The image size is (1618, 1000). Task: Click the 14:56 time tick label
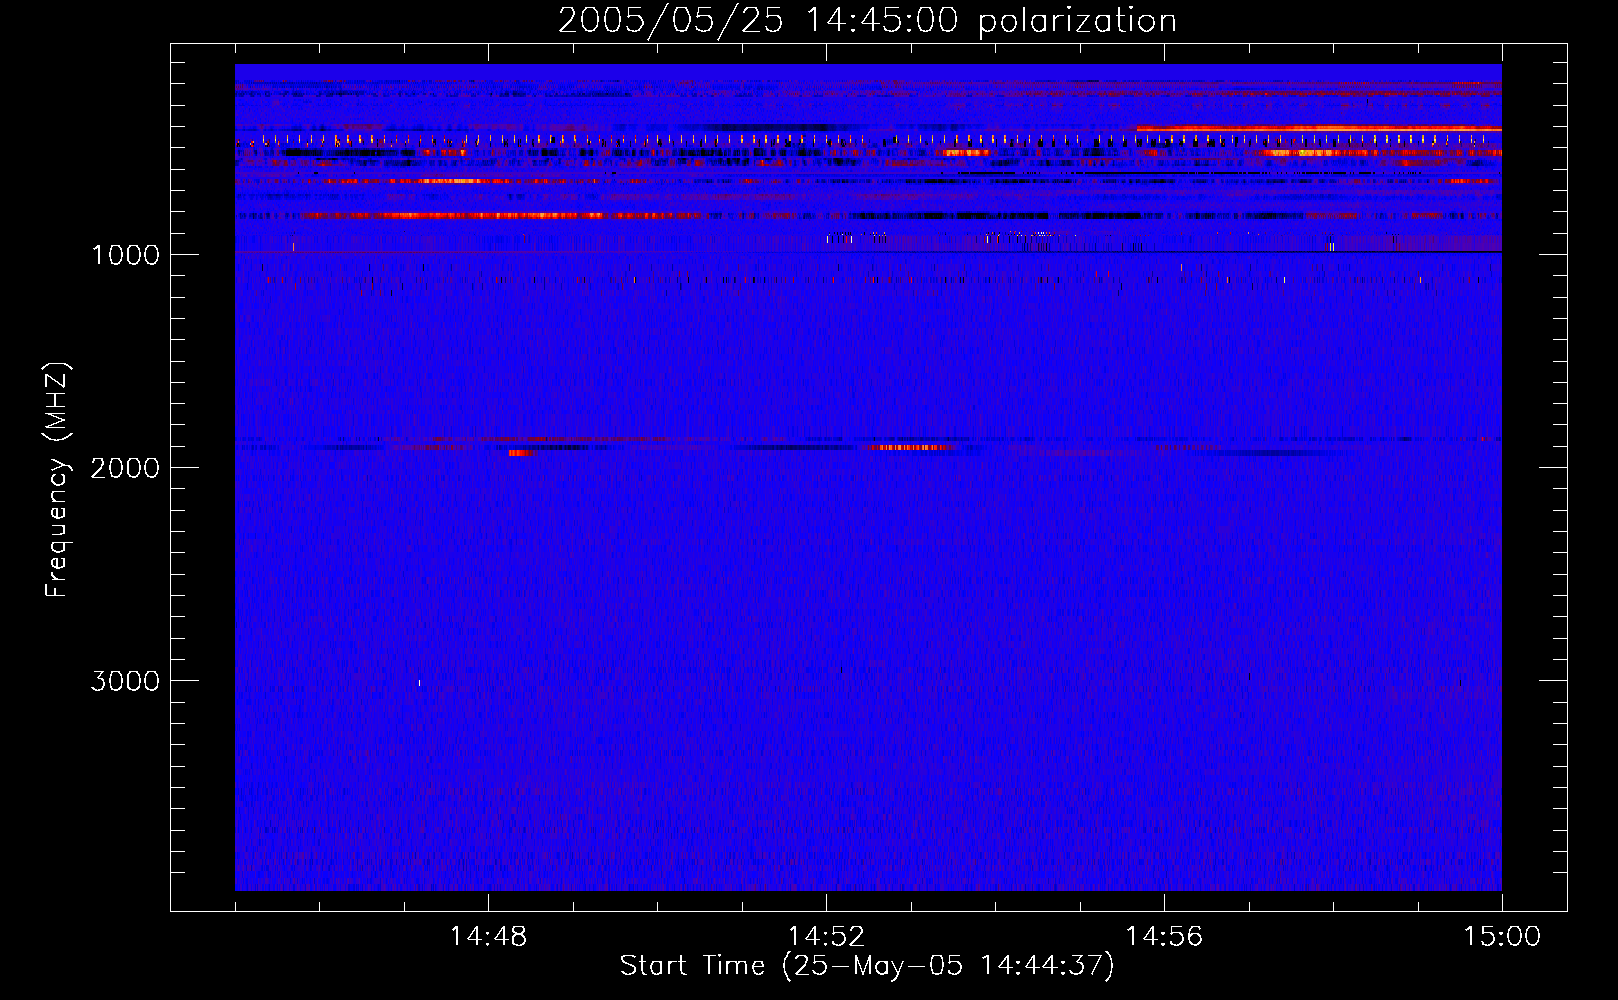click(x=1164, y=937)
